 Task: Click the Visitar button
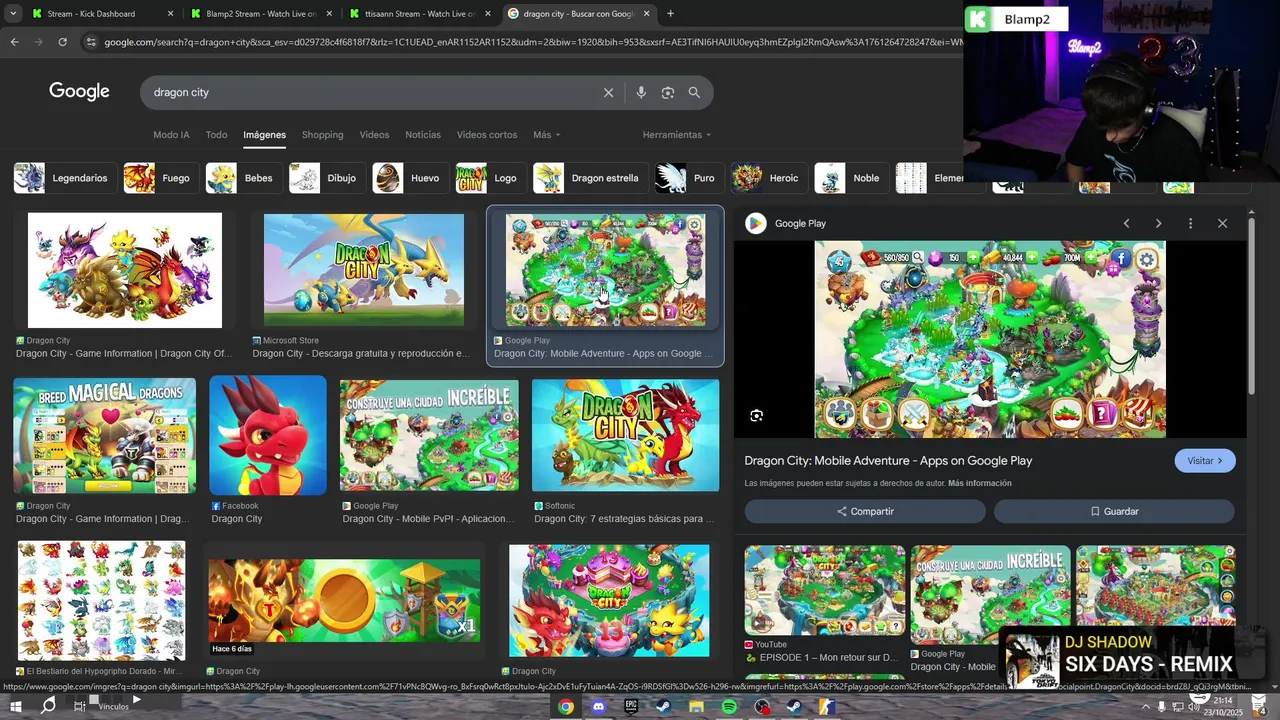1205,461
